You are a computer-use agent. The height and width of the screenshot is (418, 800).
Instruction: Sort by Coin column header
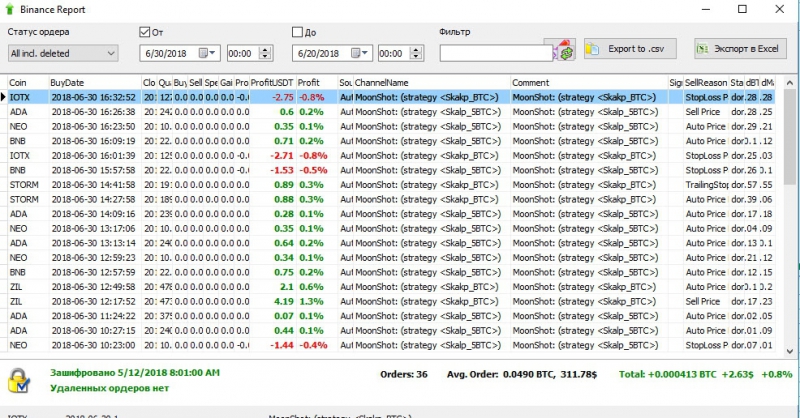pyautogui.click(x=28, y=83)
